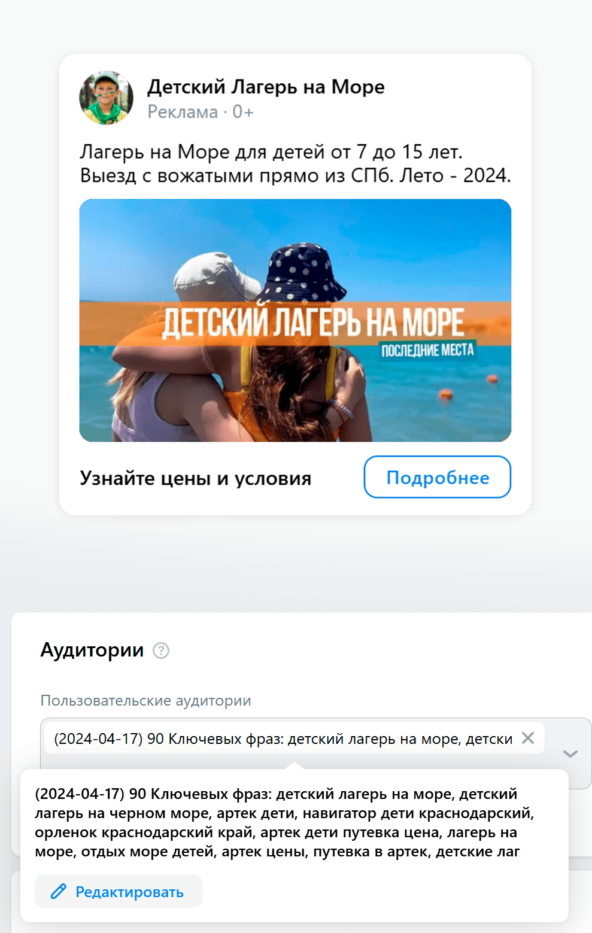Click the key phrases tooltip text
The height and width of the screenshot is (933, 592).
284,822
